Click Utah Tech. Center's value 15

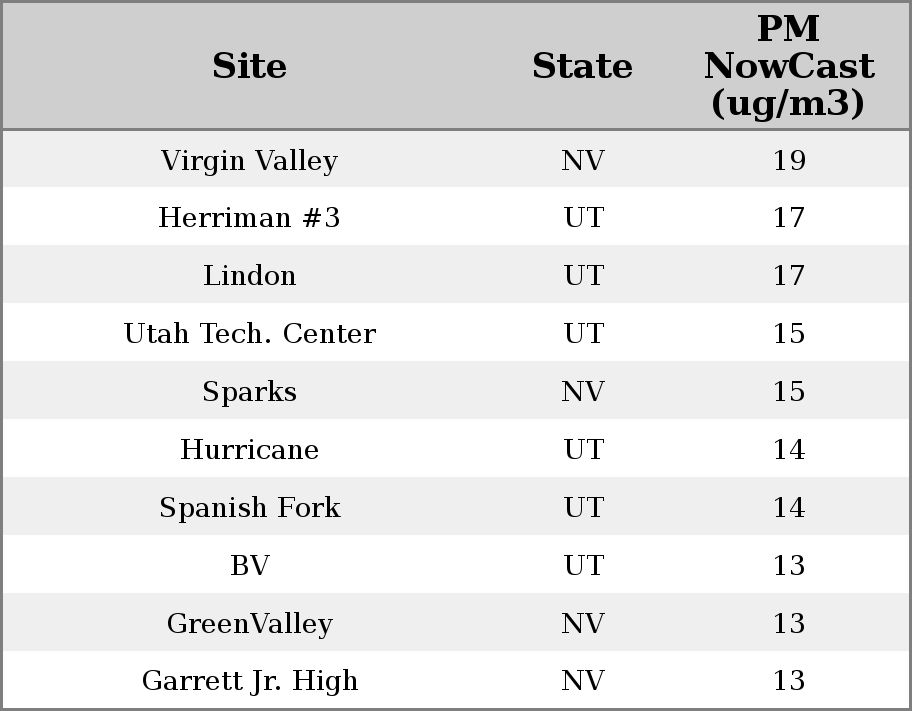(x=789, y=334)
